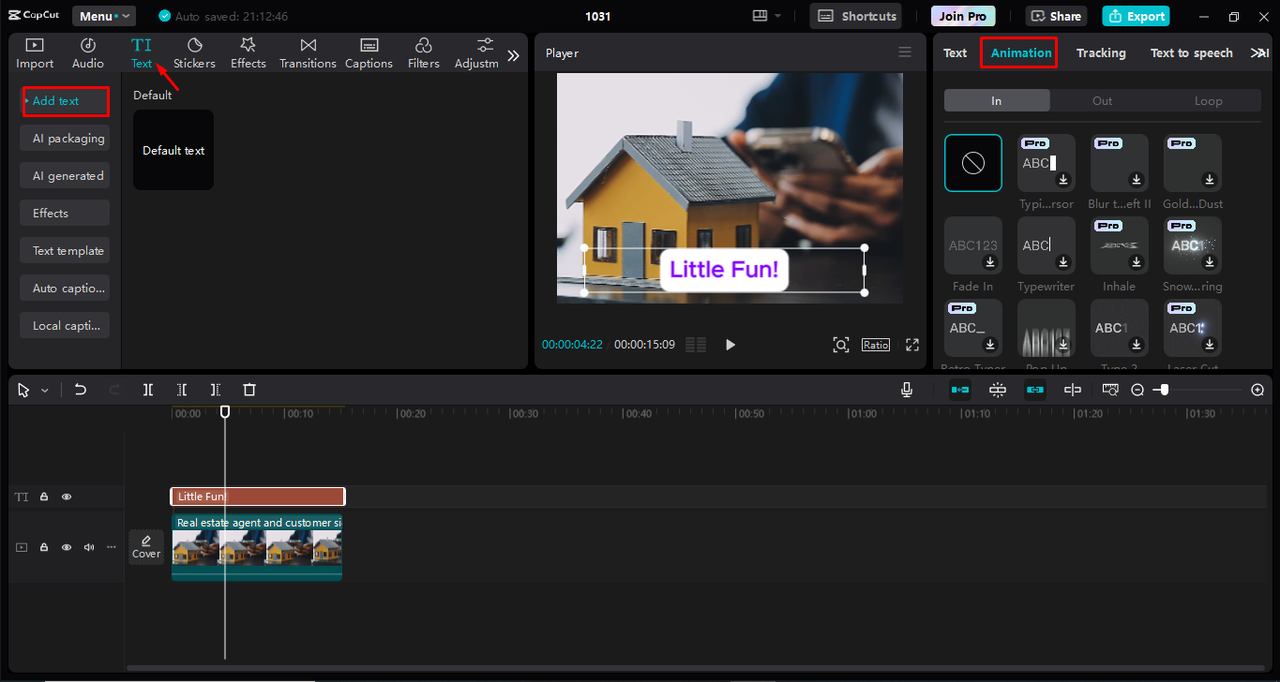Play the video in the player
The image size is (1280, 682).
click(x=730, y=344)
